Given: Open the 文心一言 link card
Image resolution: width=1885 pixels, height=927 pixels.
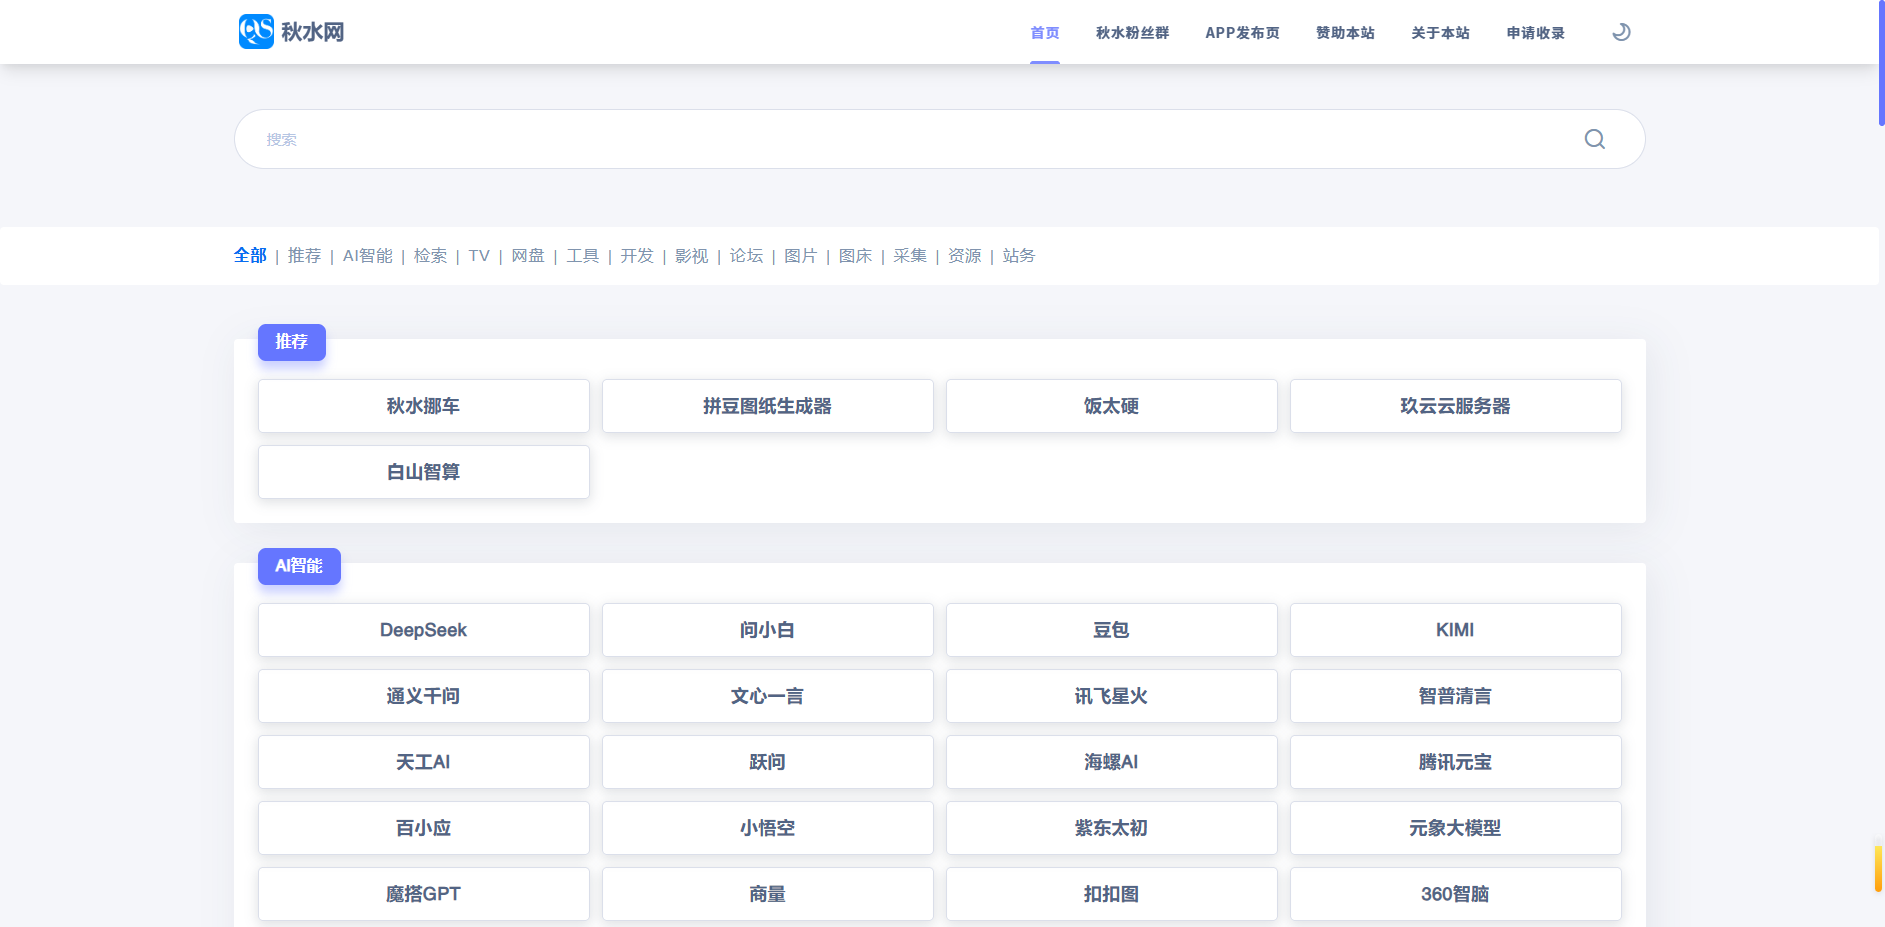Looking at the screenshot, I should (x=768, y=696).
